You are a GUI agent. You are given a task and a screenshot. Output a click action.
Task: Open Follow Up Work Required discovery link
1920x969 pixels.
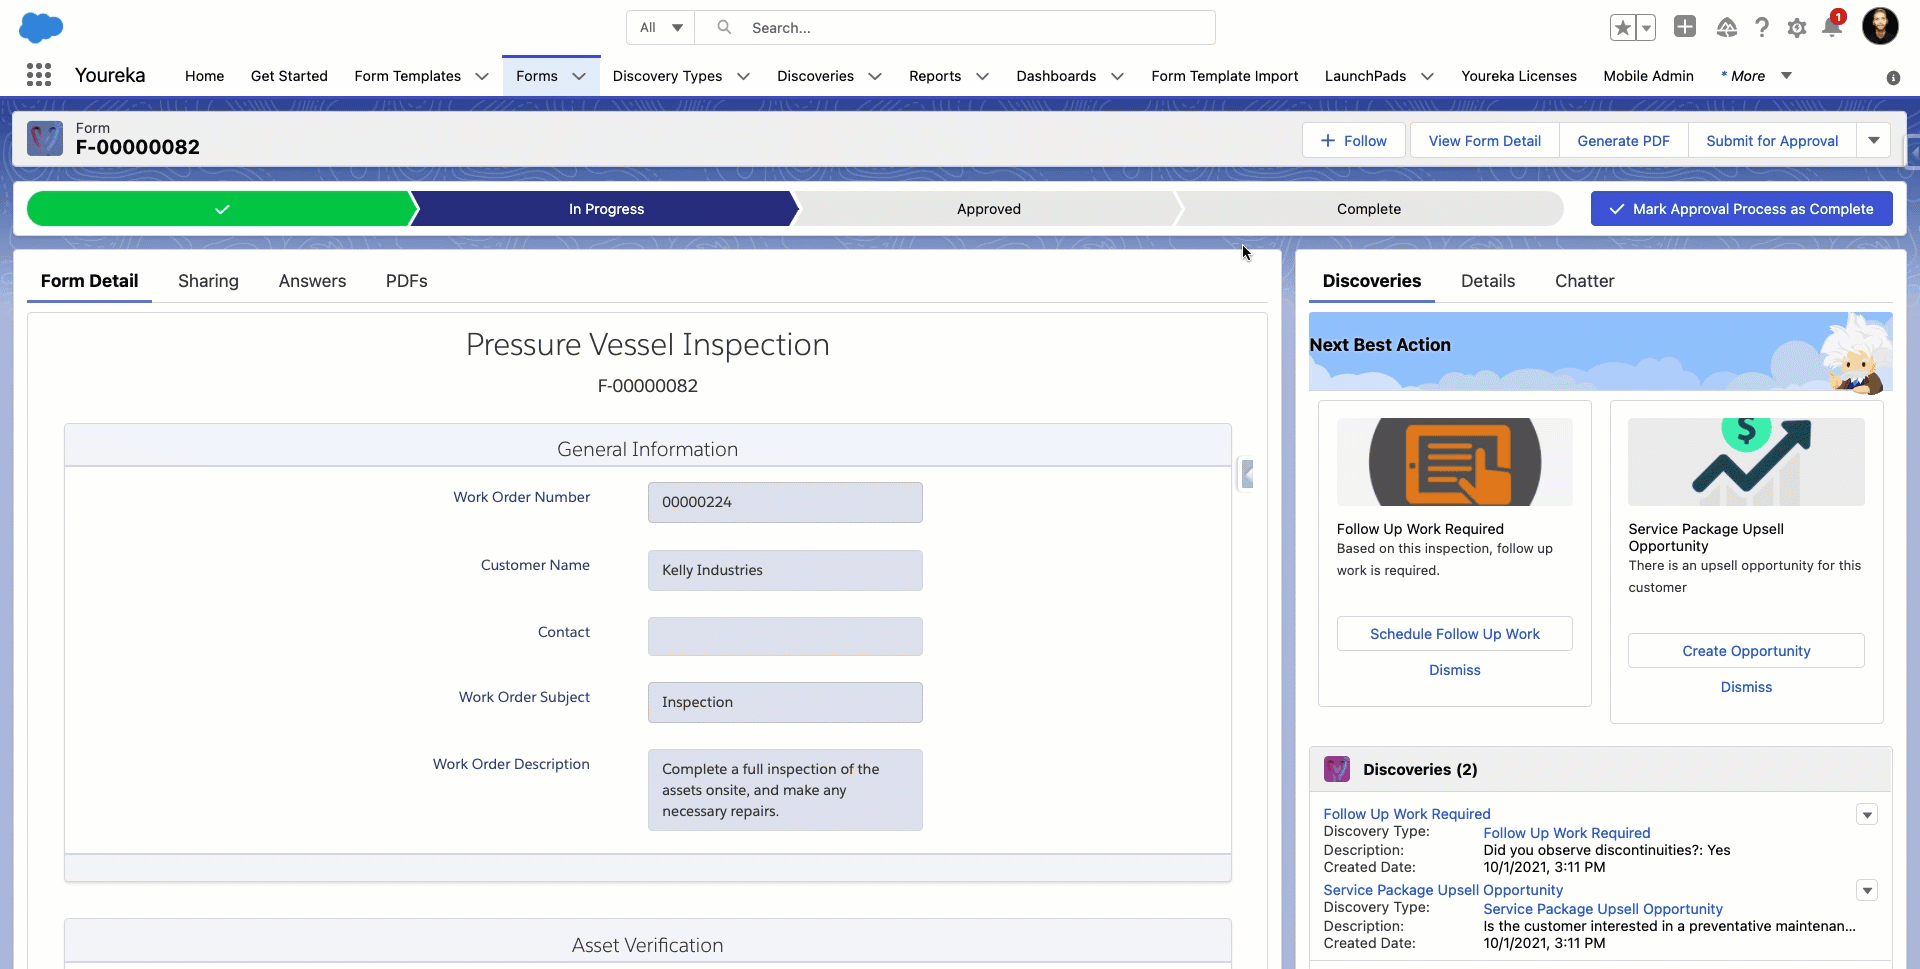click(x=1406, y=814)
